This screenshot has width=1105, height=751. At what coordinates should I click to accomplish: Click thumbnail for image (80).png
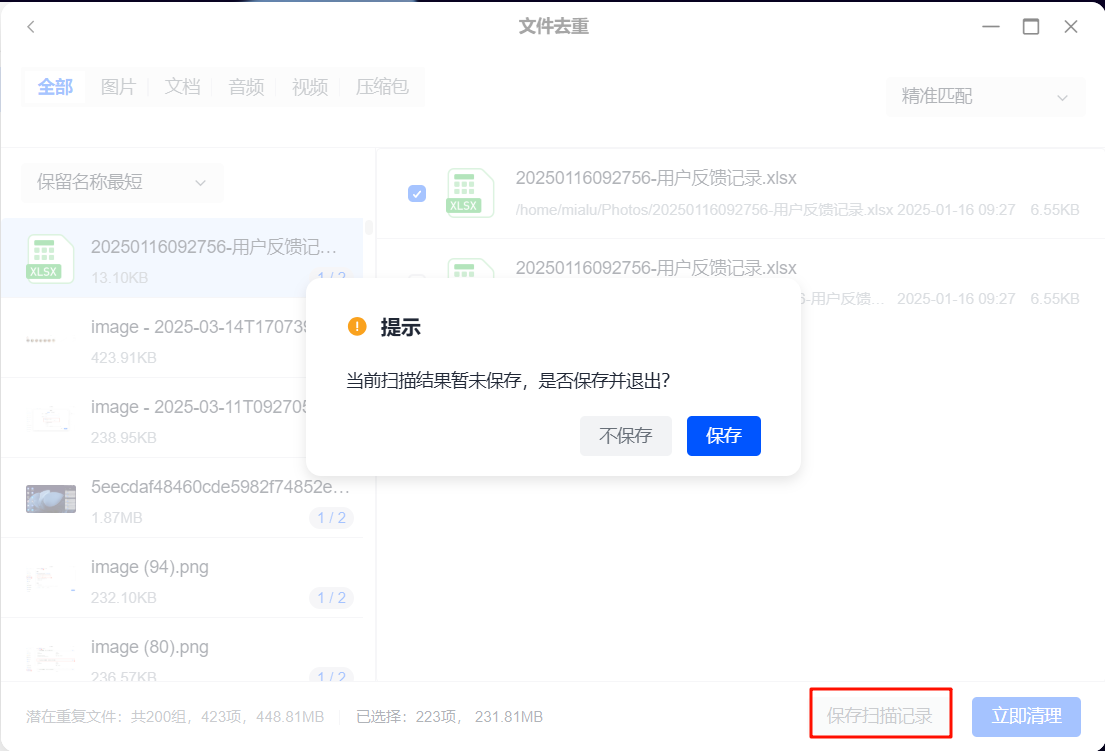[x=50, y=658]
